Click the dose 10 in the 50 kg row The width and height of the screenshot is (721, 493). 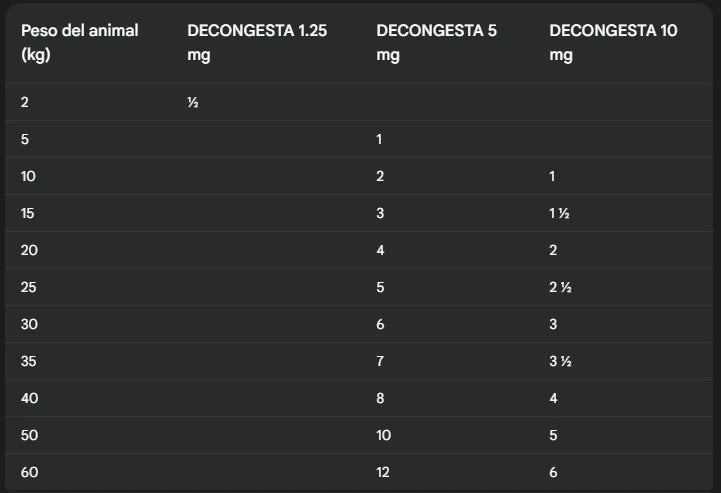click(x=383, y=435)
